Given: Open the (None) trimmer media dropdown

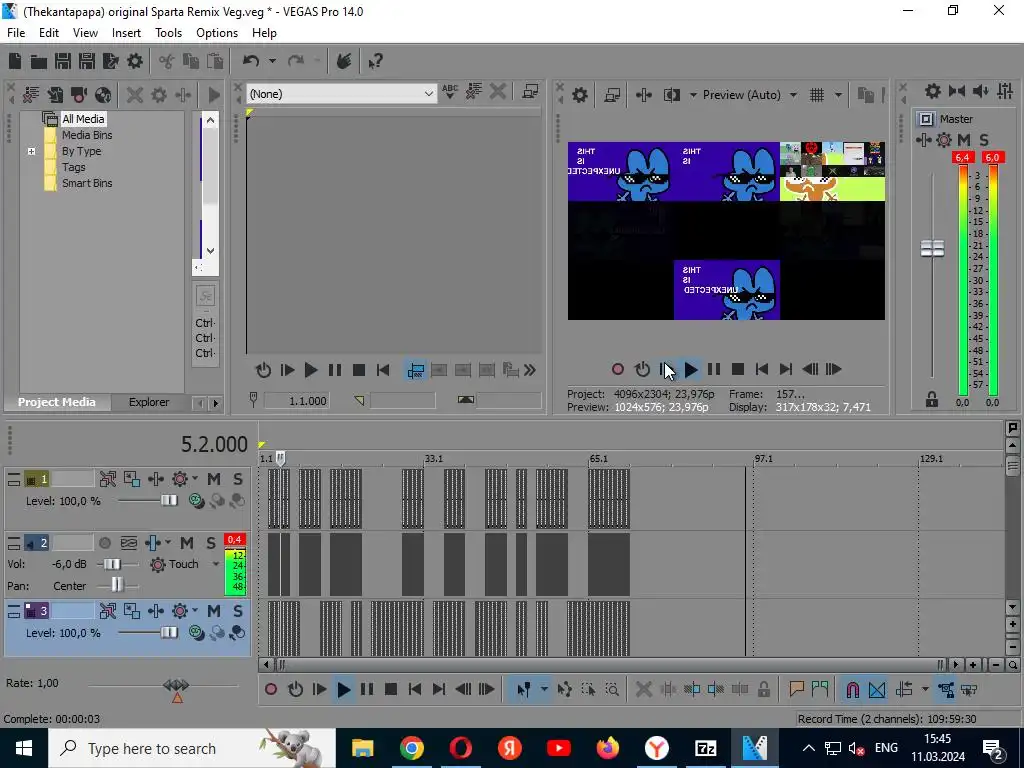Looking at the screenshot, I should tap(341, 94).
